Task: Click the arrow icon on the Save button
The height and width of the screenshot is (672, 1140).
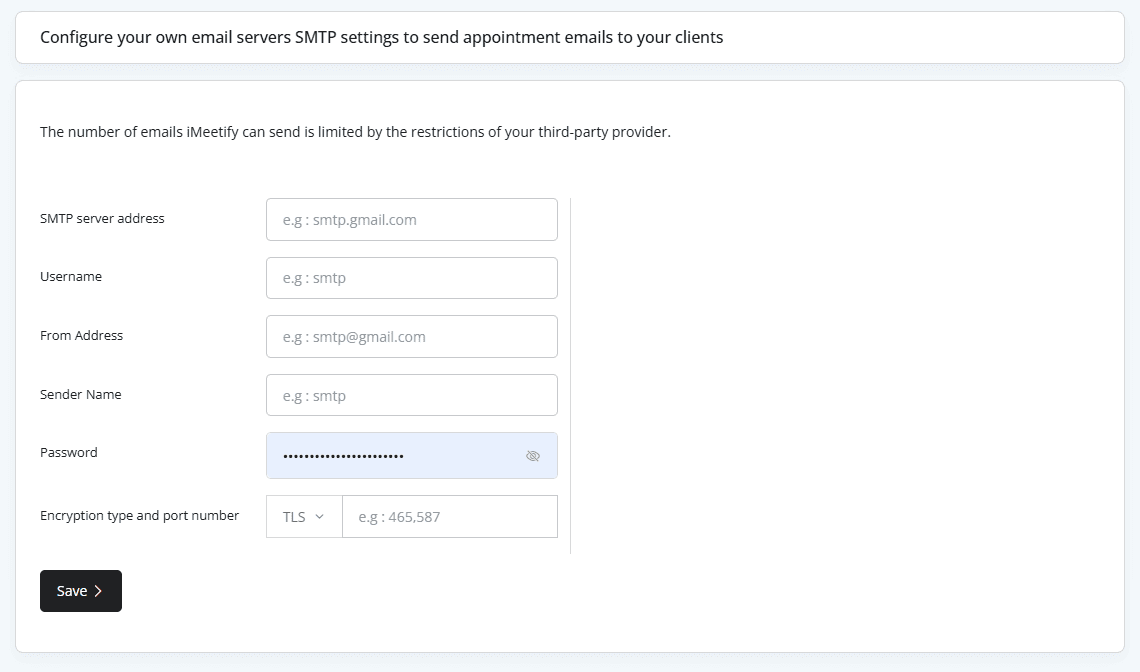Action: 98,591
